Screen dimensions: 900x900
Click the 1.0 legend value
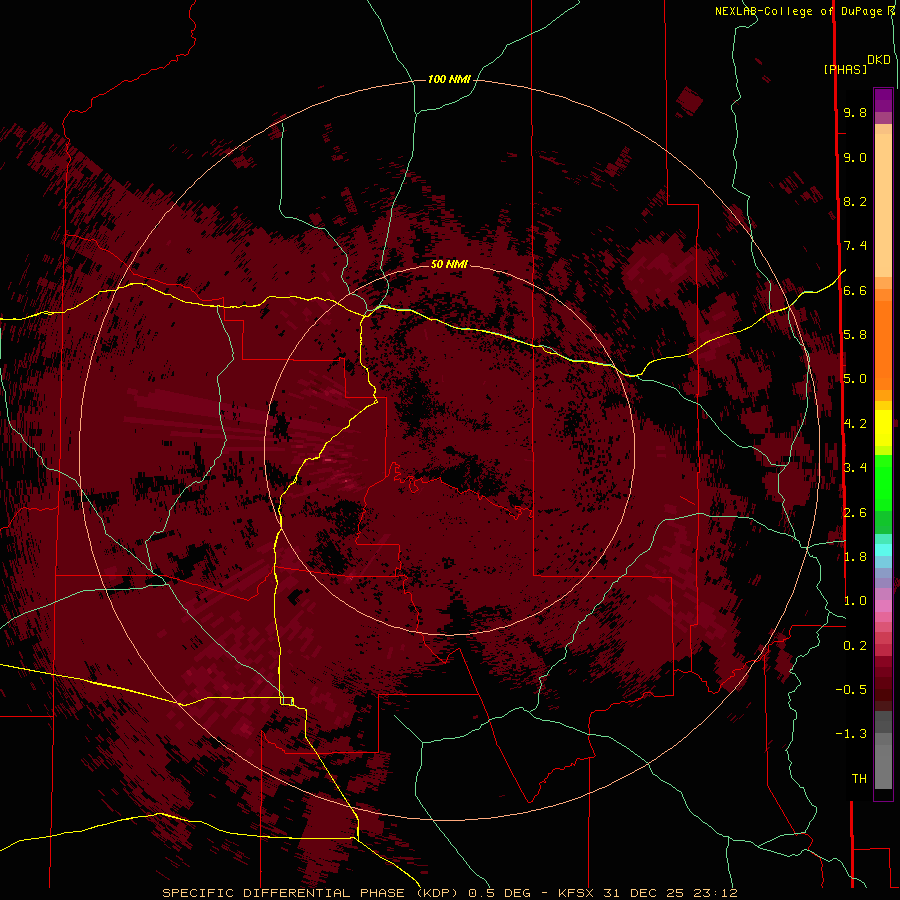pyautogui.click(x=855, y=601)
